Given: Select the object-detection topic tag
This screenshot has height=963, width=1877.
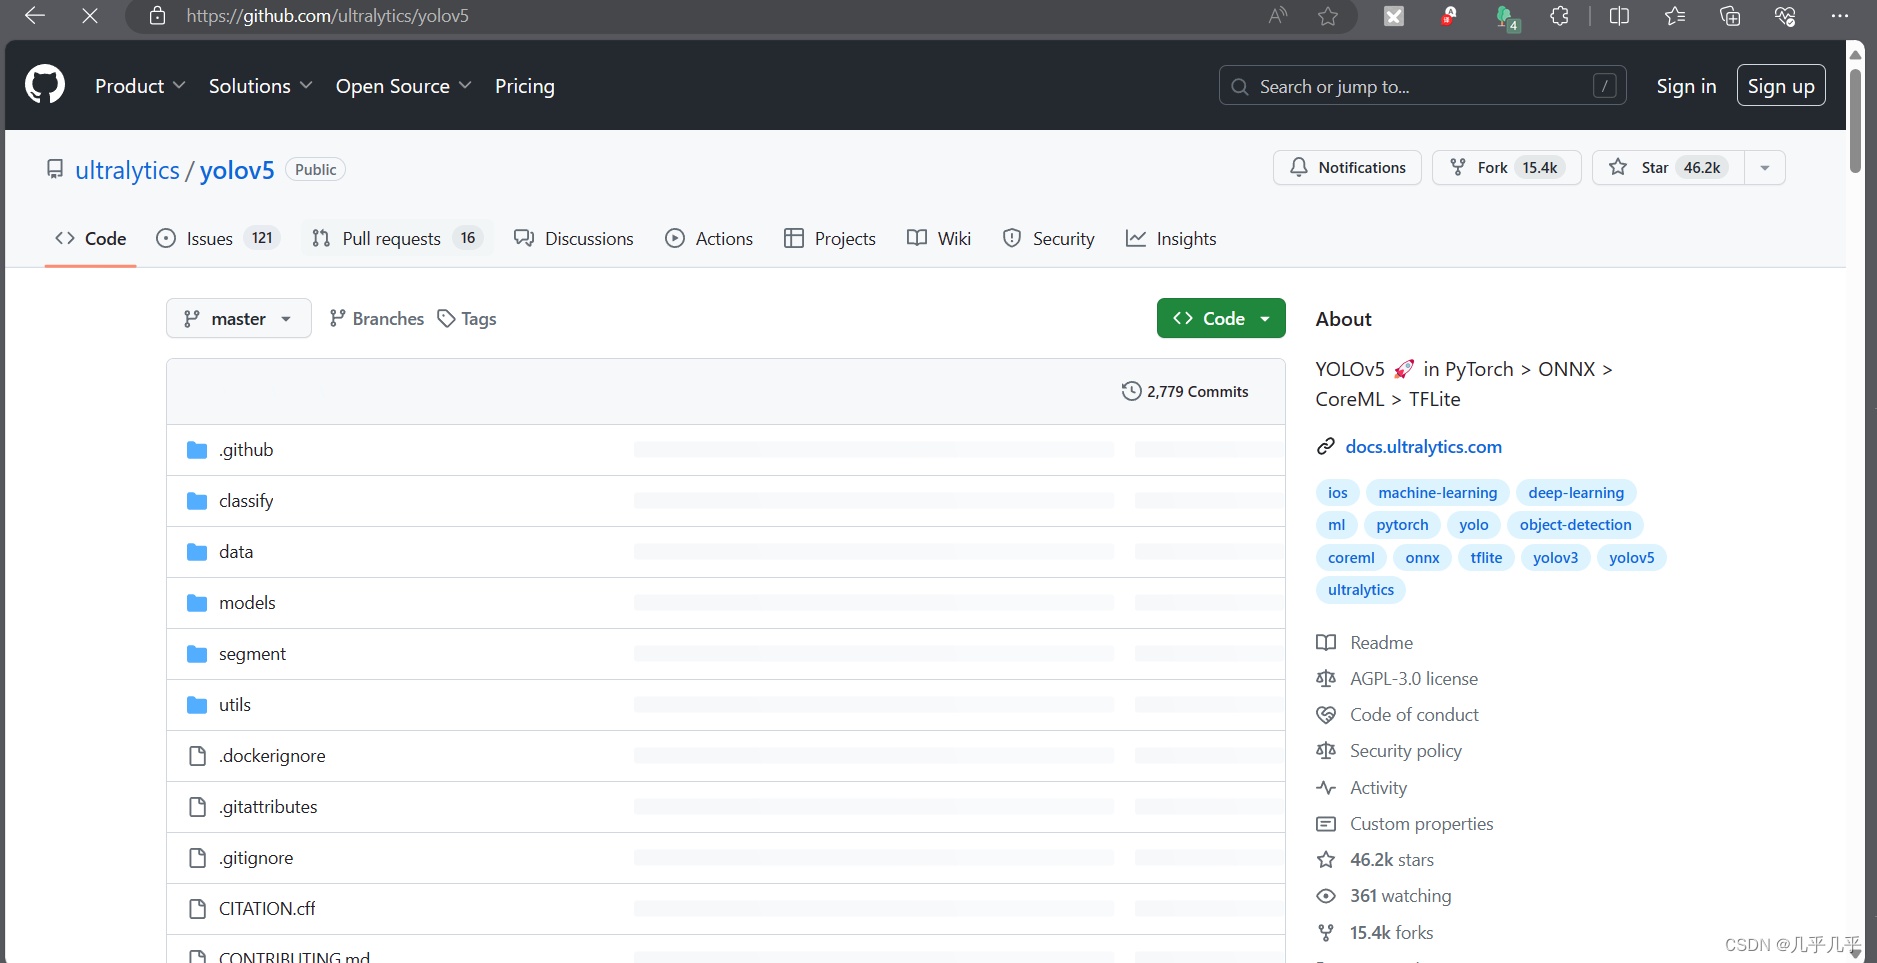Looking at the screenshot, I should coord(1575,524).
